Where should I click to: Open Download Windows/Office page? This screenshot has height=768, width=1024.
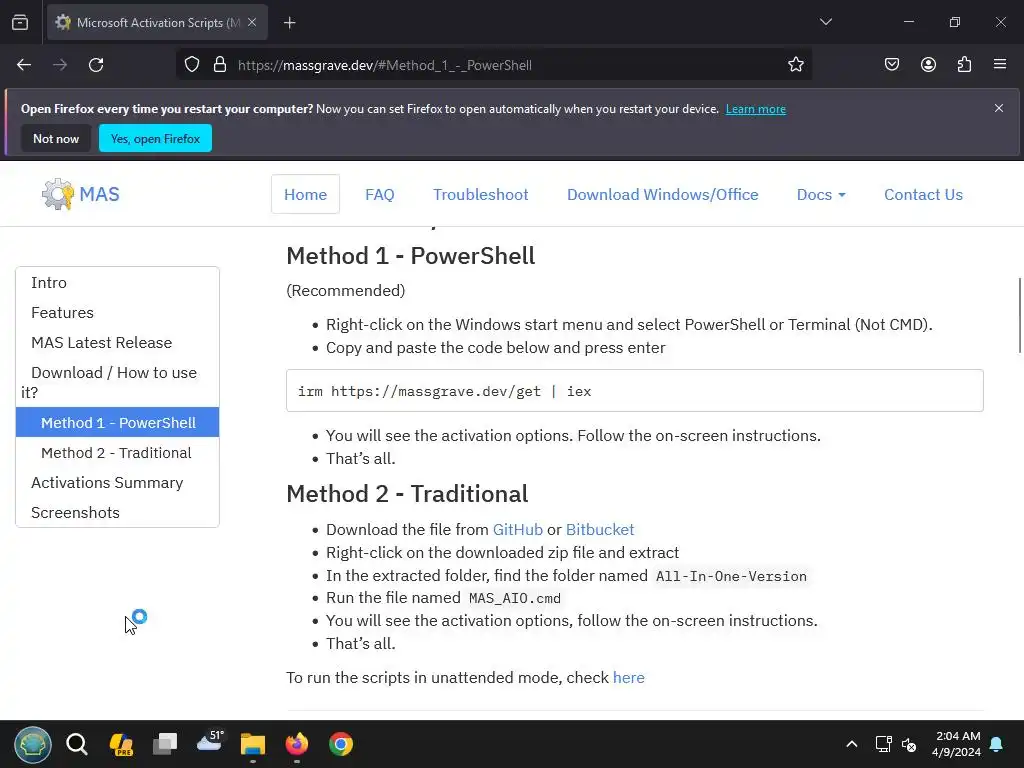tap(663, 195)
